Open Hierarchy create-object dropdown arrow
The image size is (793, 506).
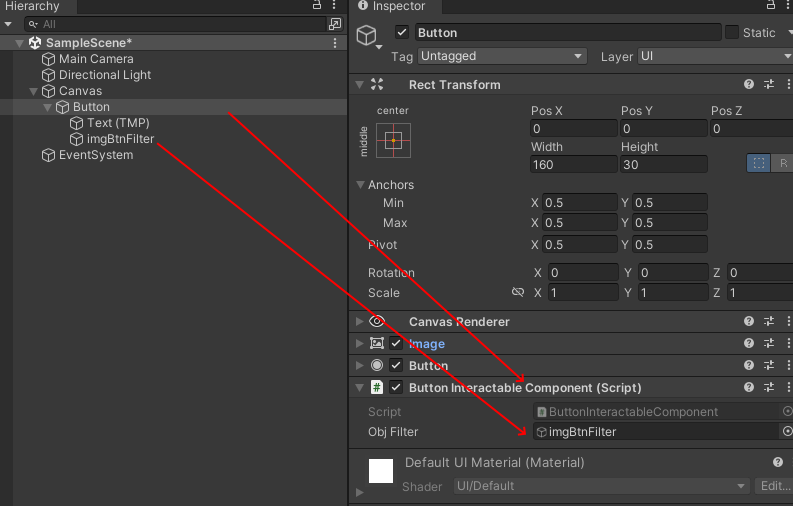(8, 24)
